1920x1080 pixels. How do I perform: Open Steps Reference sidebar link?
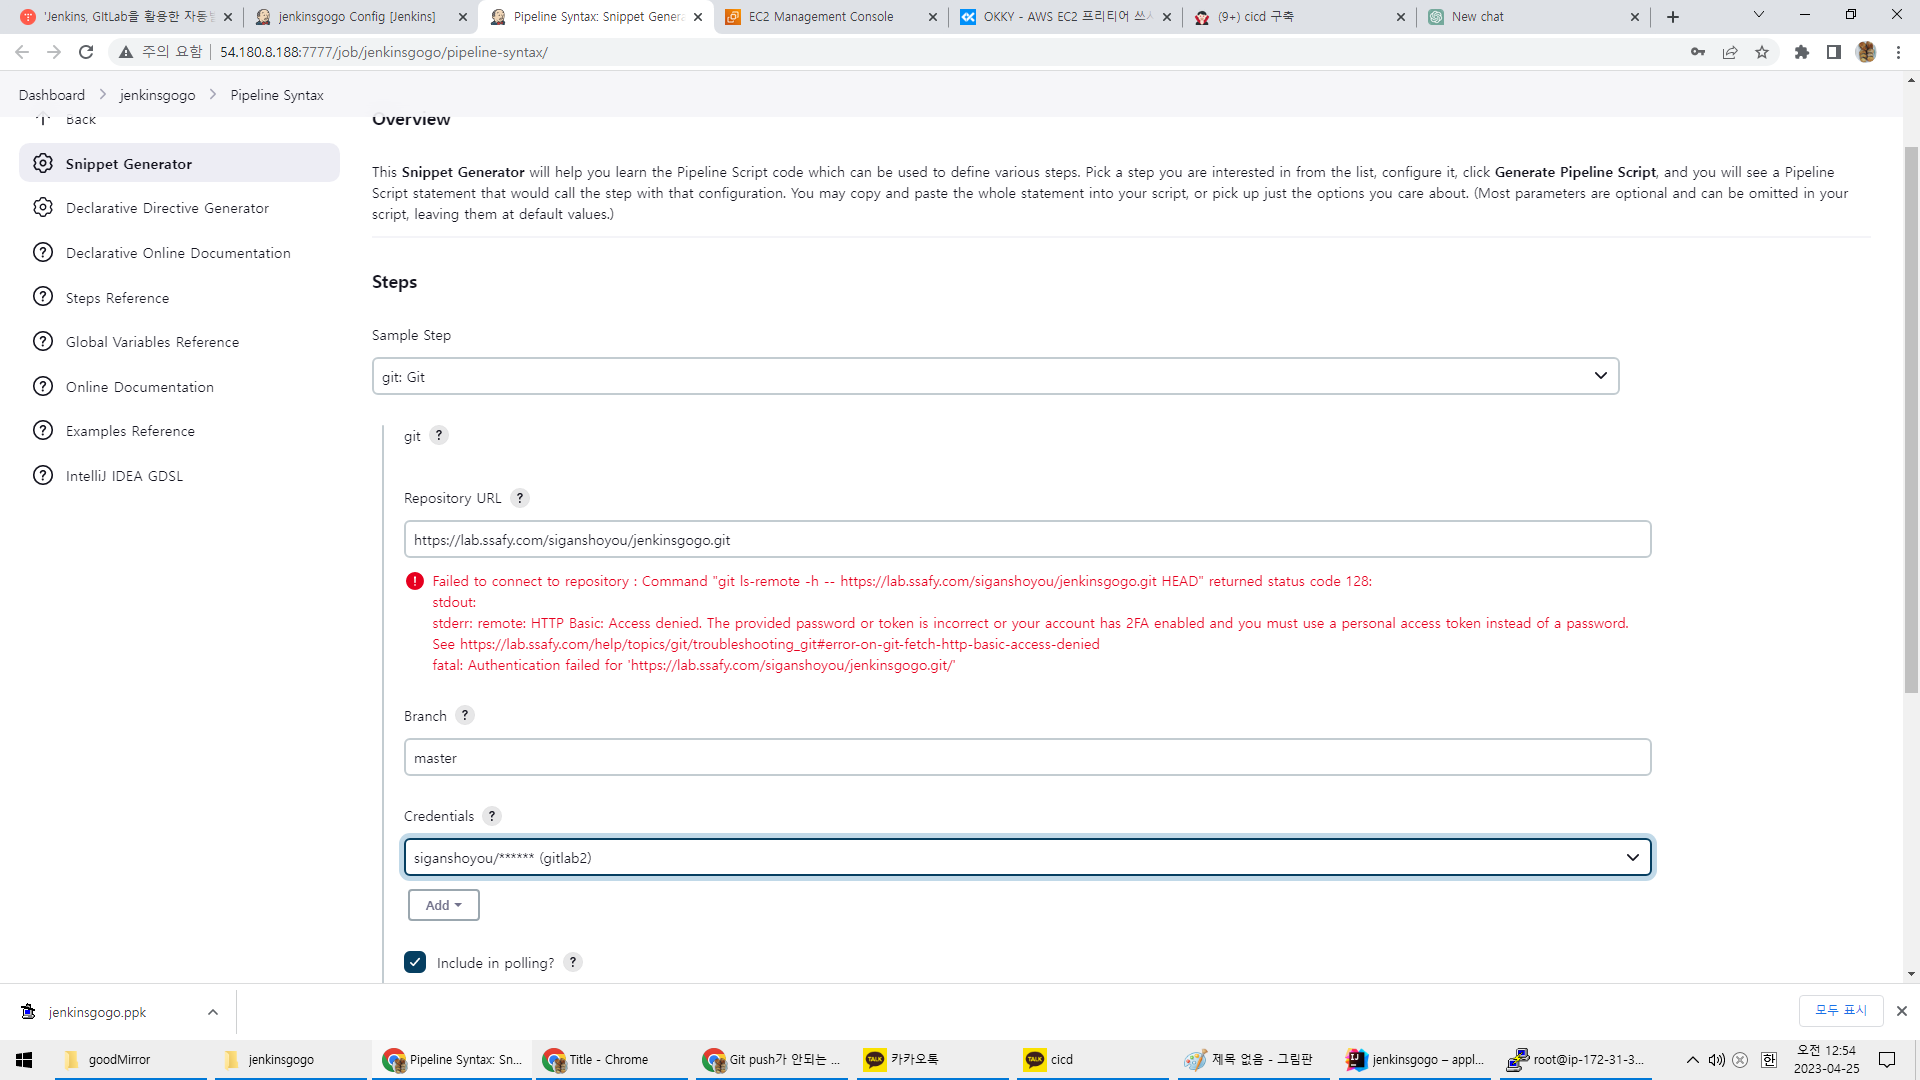point(117,298)
